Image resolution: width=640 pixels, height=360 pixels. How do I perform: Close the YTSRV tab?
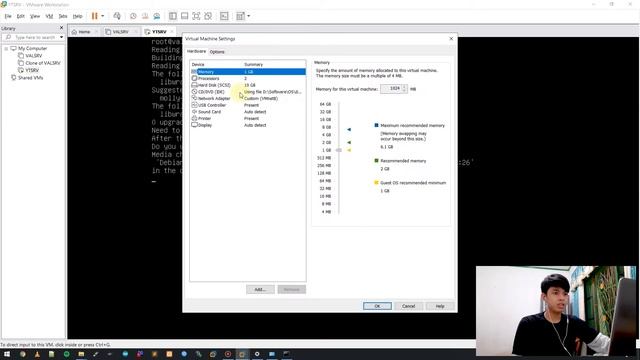pos(172,31)
